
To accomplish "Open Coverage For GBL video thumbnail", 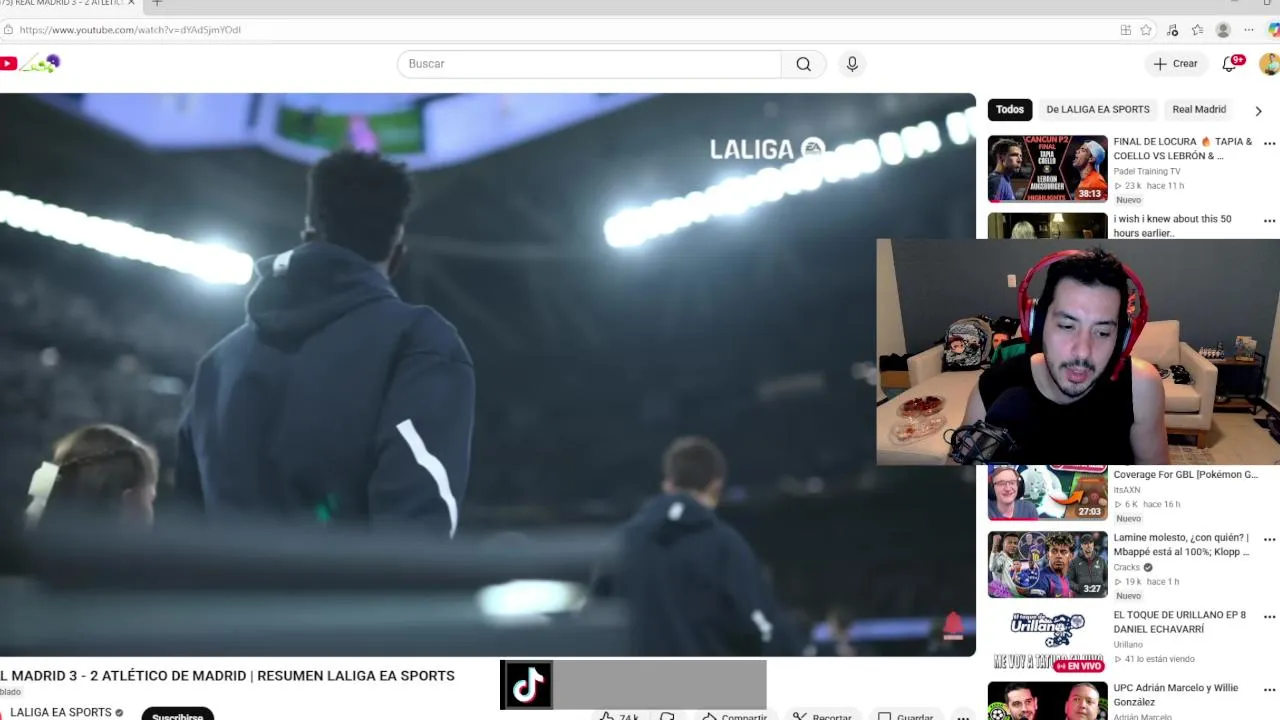I will [x=1048, y=493].
